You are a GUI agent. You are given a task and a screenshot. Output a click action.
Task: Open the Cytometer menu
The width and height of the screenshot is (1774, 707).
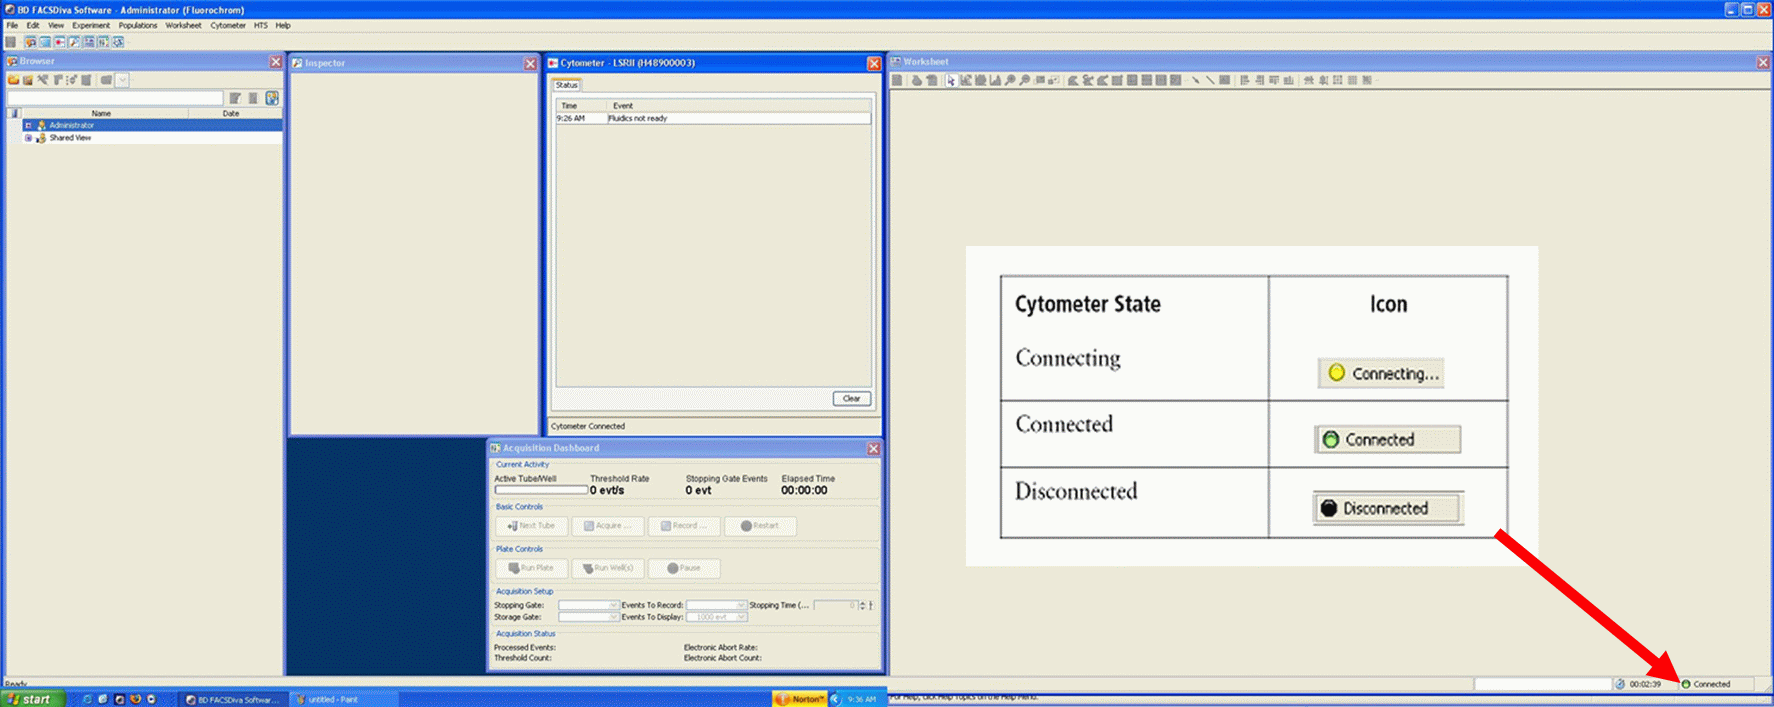pos(228,25)
